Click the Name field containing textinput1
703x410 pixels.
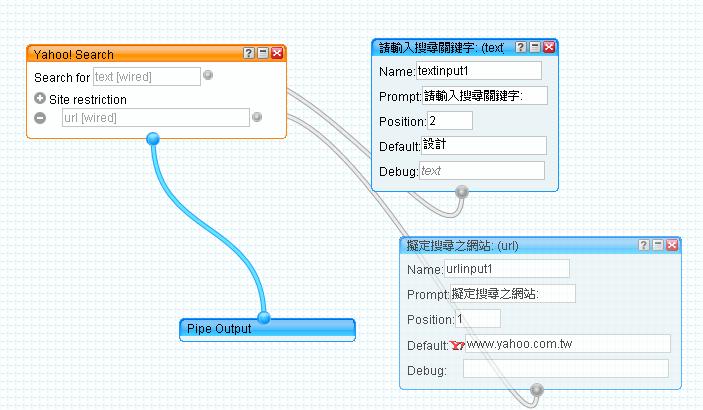pos(478,71)
